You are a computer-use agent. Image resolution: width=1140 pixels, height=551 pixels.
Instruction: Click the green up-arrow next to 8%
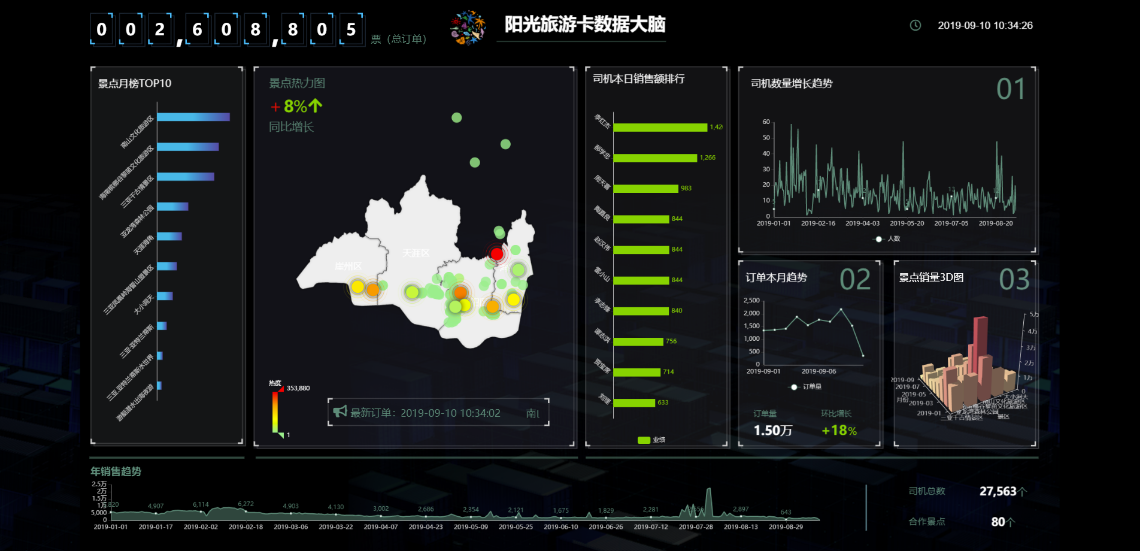[x=315, y=106]
